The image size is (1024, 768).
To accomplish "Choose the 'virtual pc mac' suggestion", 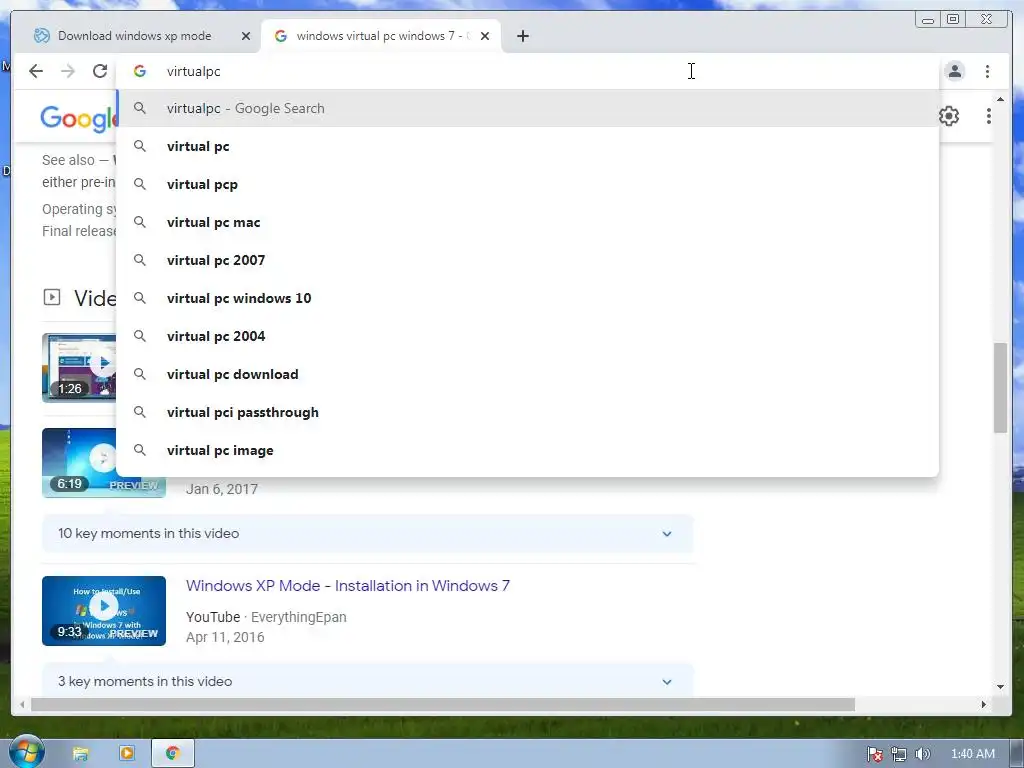I will [x=528, y=222].
